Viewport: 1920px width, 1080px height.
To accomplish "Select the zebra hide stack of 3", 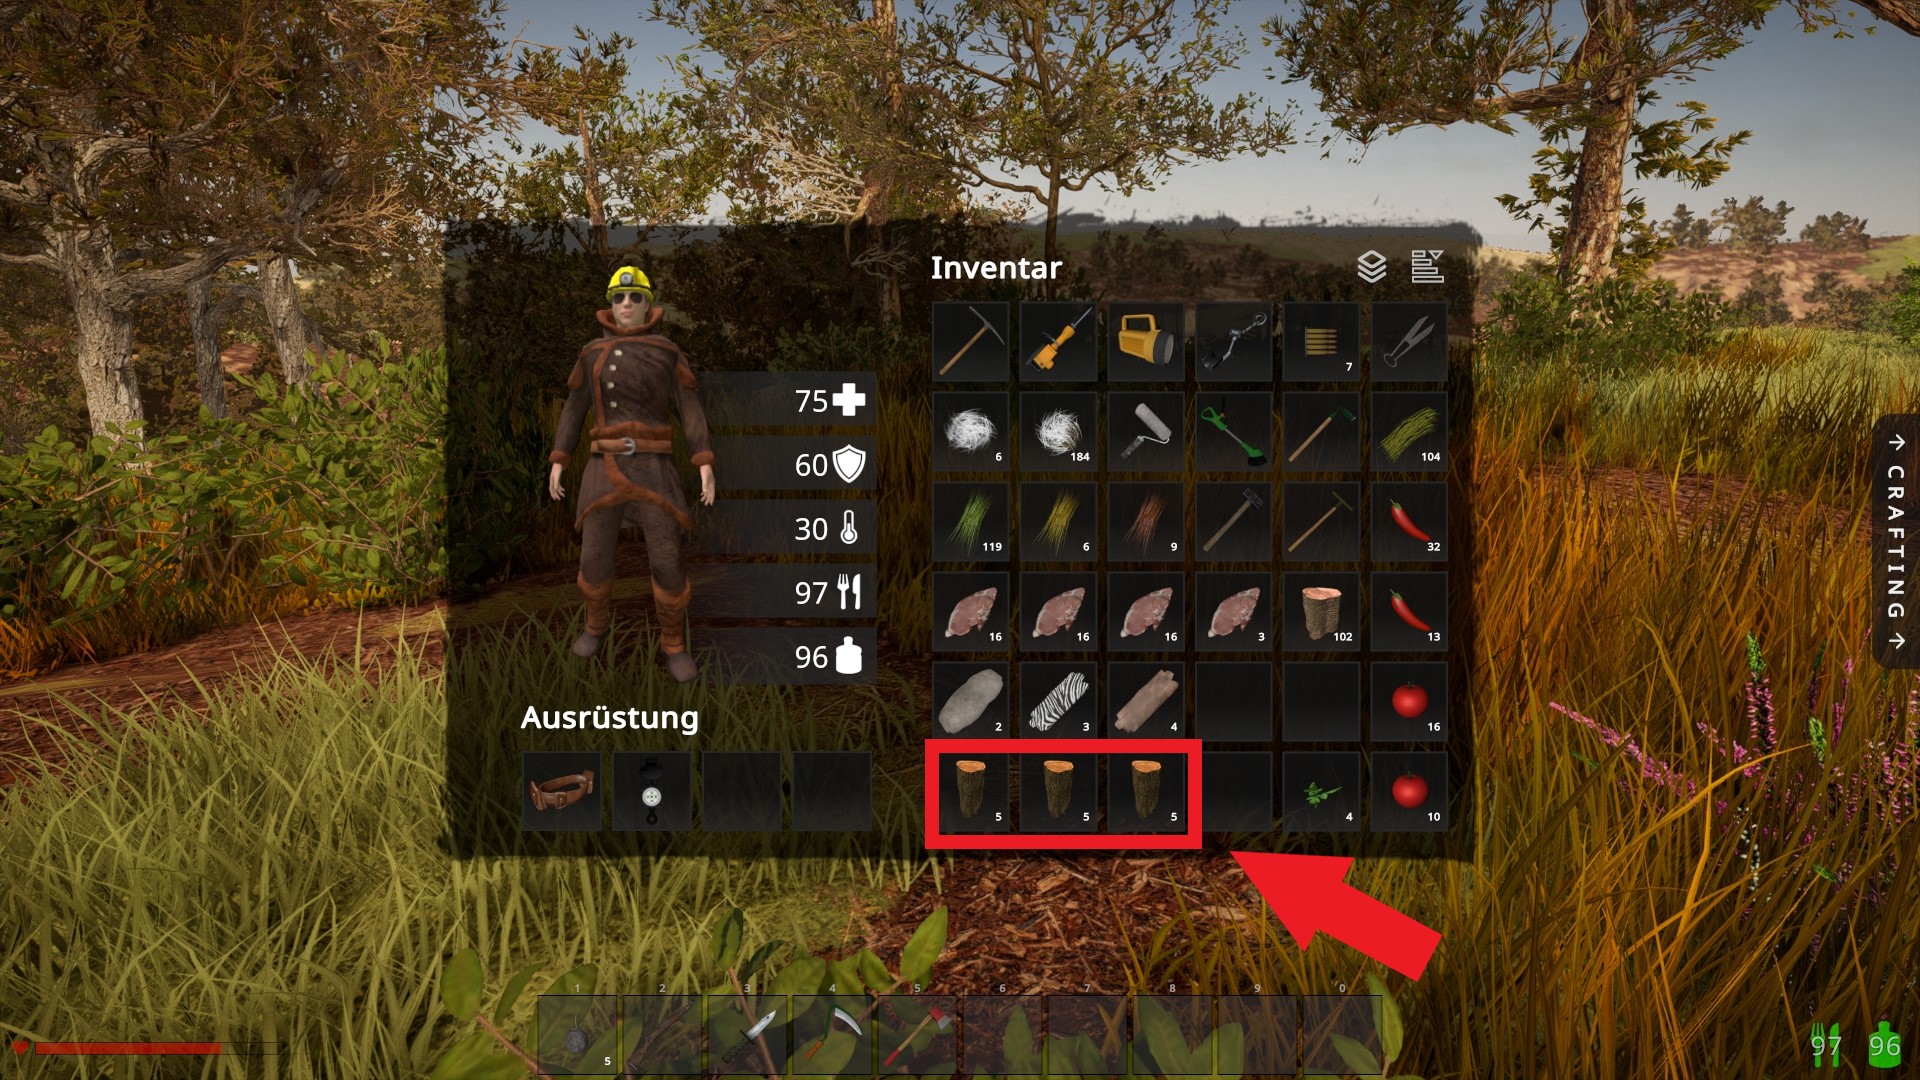I will point(1058,702).
